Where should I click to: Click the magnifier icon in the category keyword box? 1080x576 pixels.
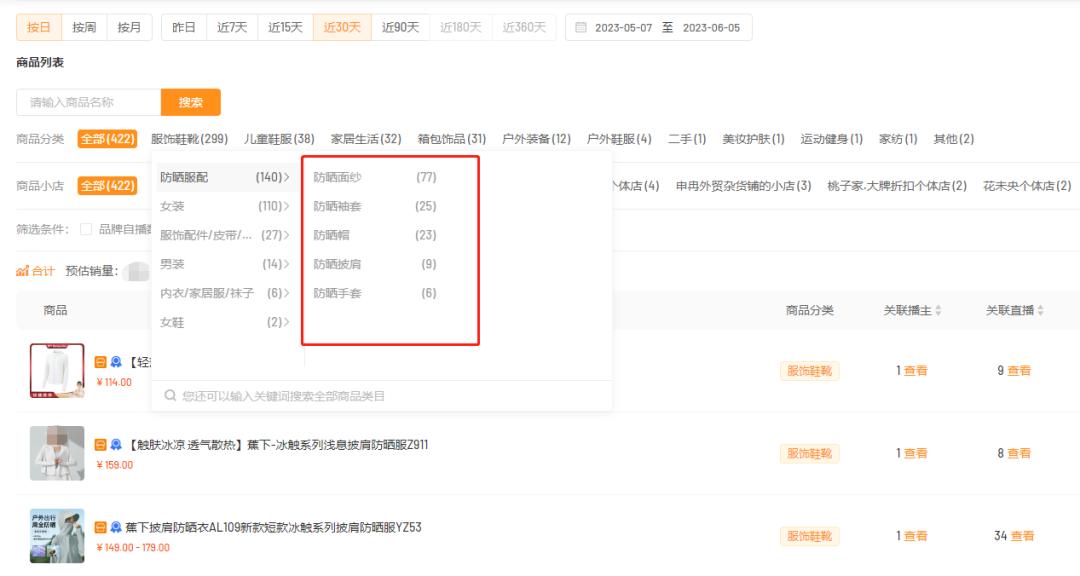coord(170,394)
